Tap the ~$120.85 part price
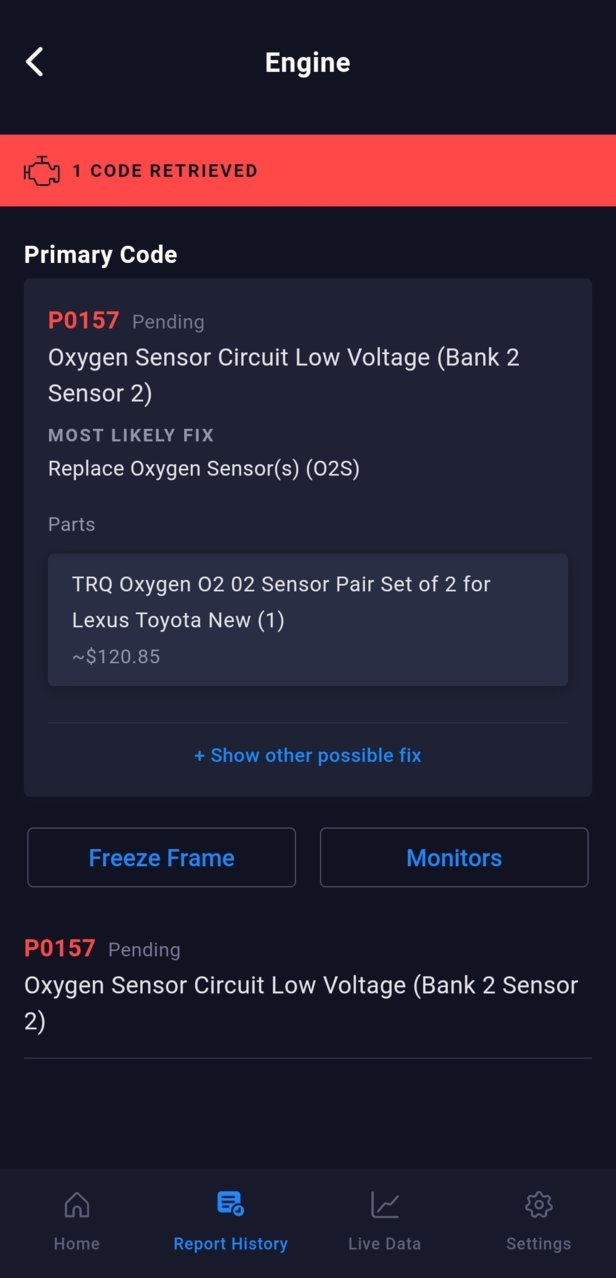The width and height of the screenshot is (616, 1278). pos(116,657)
